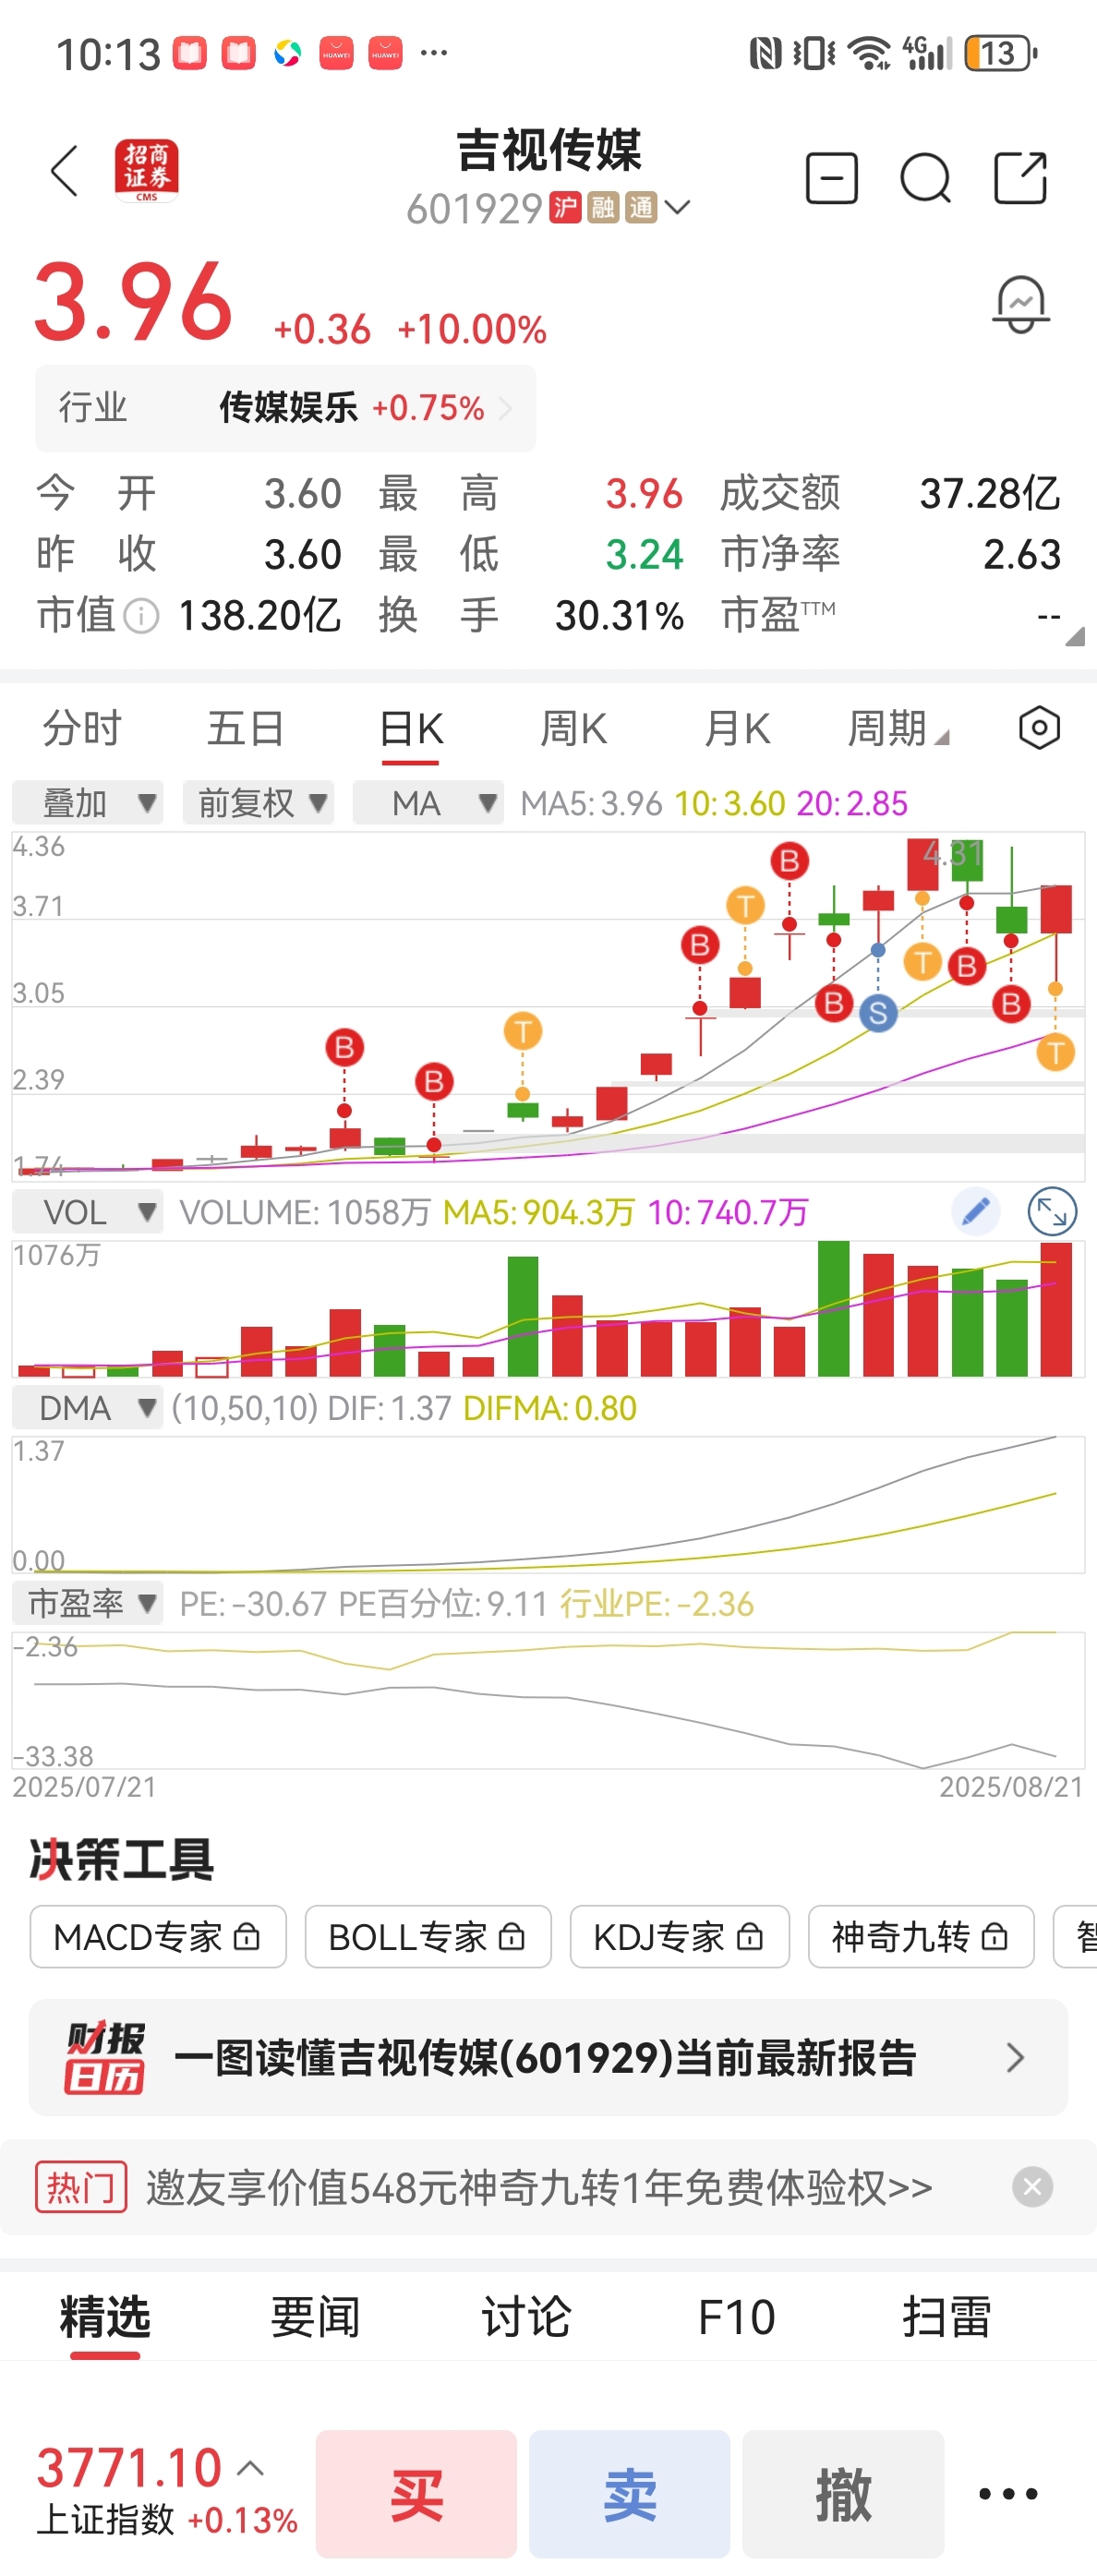Open 神奇九转 decision tool
The image size is (1097, 2576).
921,1937
